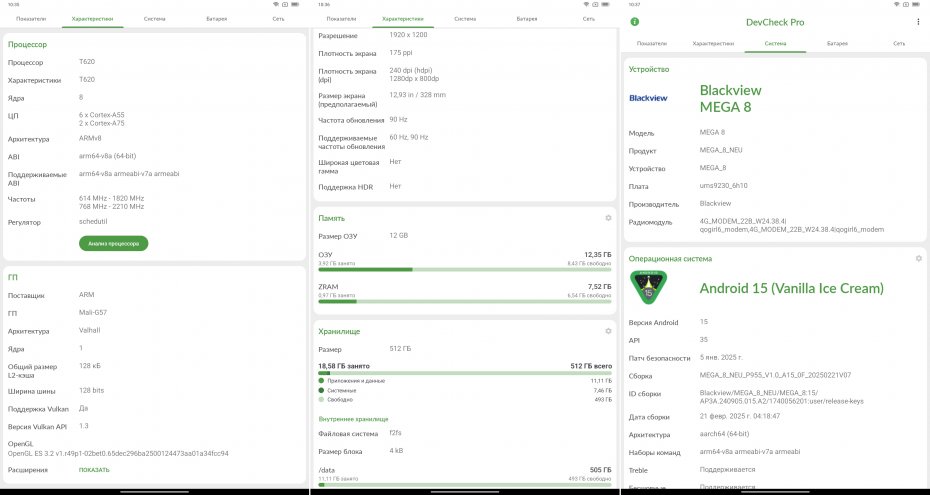Image resolution: width=930 pixels, height=495 pixels.
Task: Open the gear settings in the Хранилище card
Action: [x=608, y=331]
